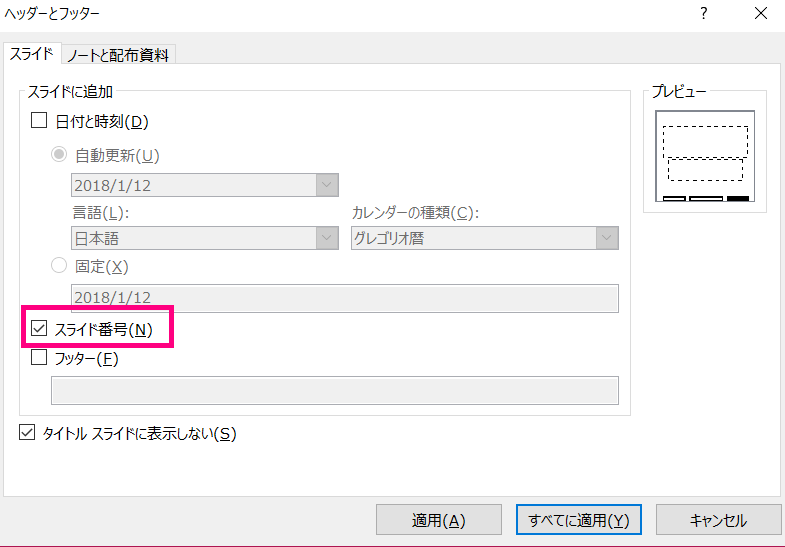The image size is (785, 547).
Task: Click the fixed date text field
Action: click(x=345, y=298)
